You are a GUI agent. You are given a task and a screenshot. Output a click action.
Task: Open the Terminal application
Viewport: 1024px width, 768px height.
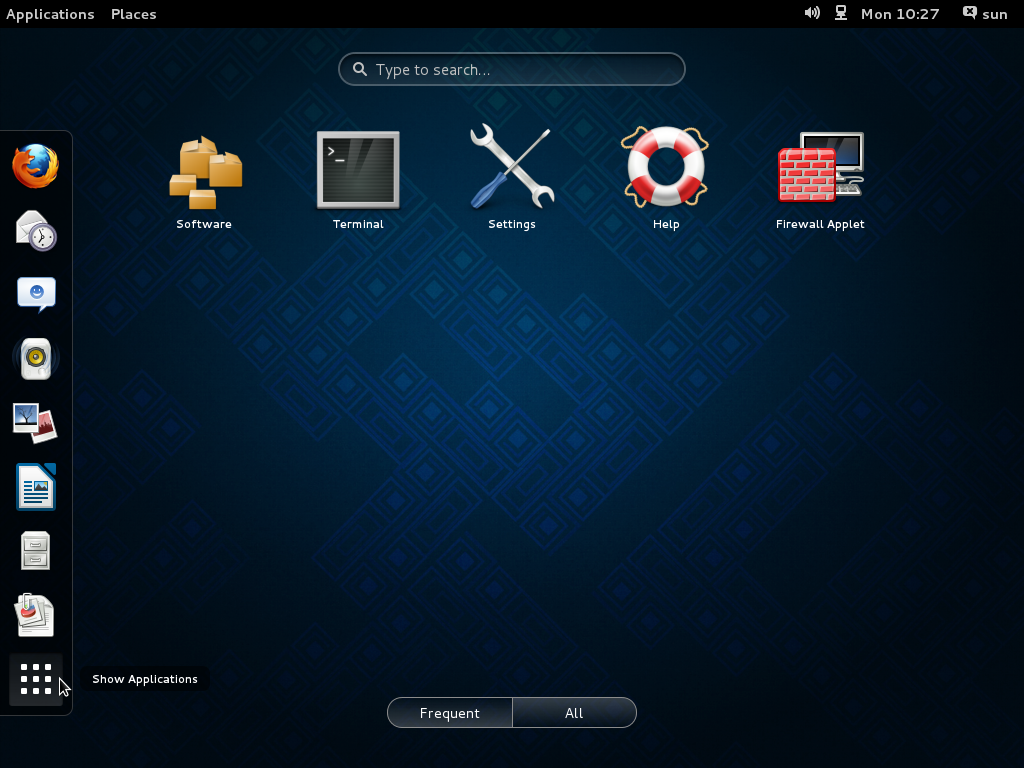358,170
